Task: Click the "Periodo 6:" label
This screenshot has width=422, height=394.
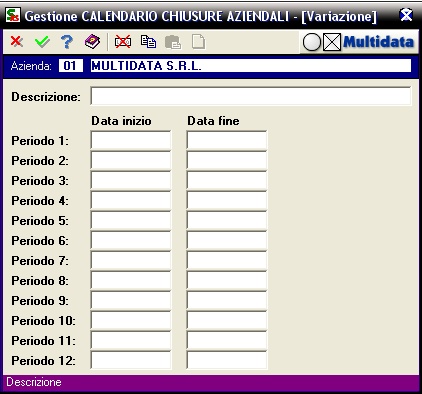Action: [x=40, y=241]
